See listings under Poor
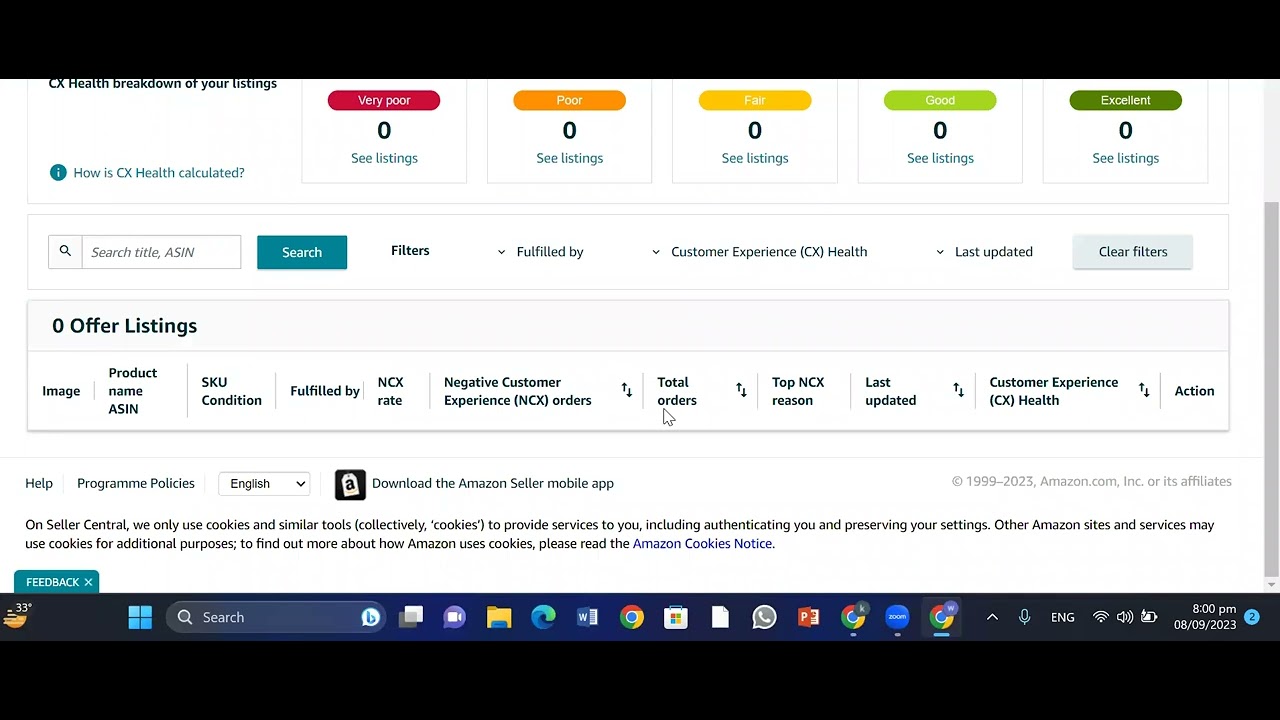This screenshot has height=720, width=1280. coord(570,158)
